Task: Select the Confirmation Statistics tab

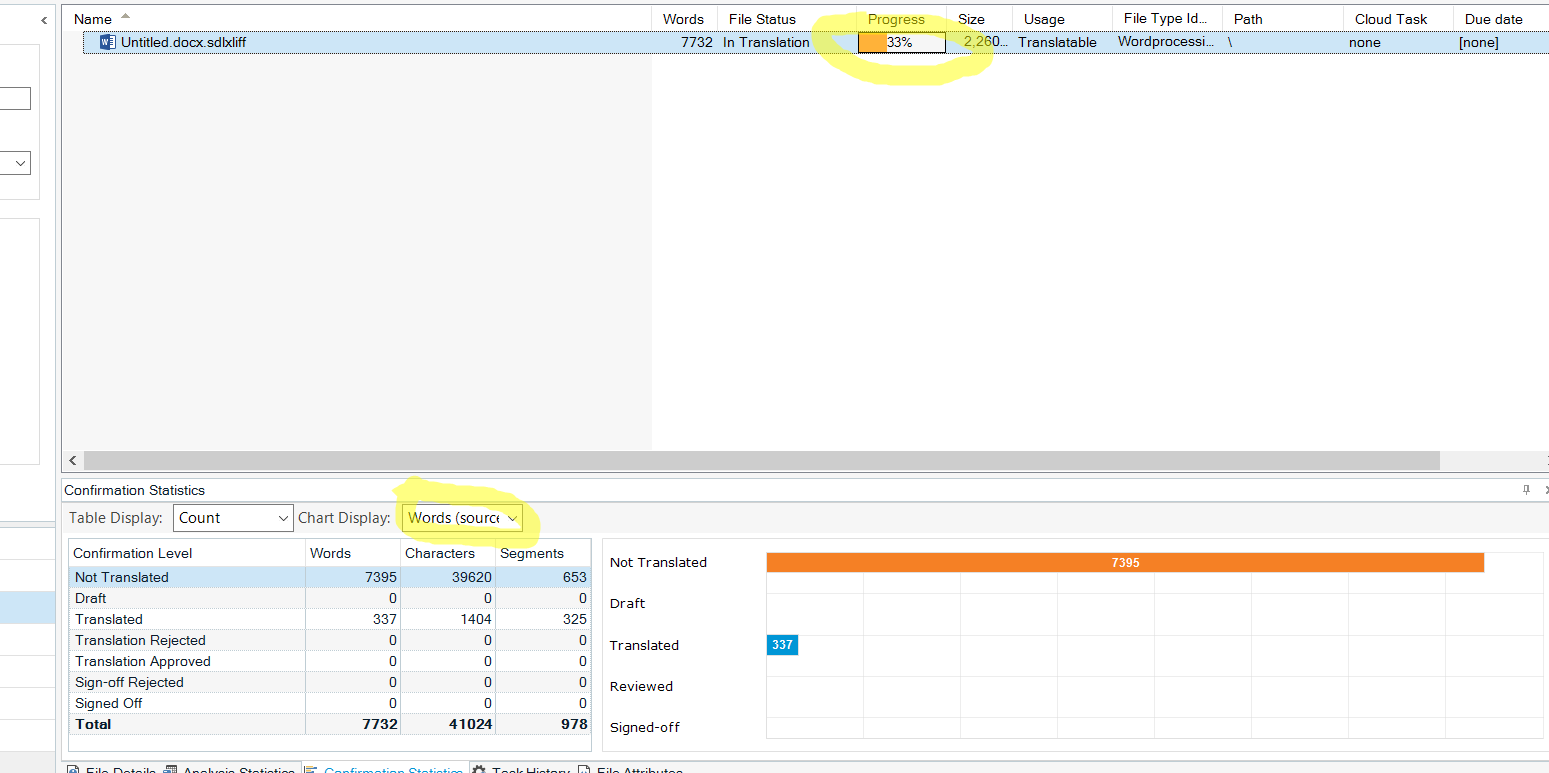Action: (x=384, y=771)
